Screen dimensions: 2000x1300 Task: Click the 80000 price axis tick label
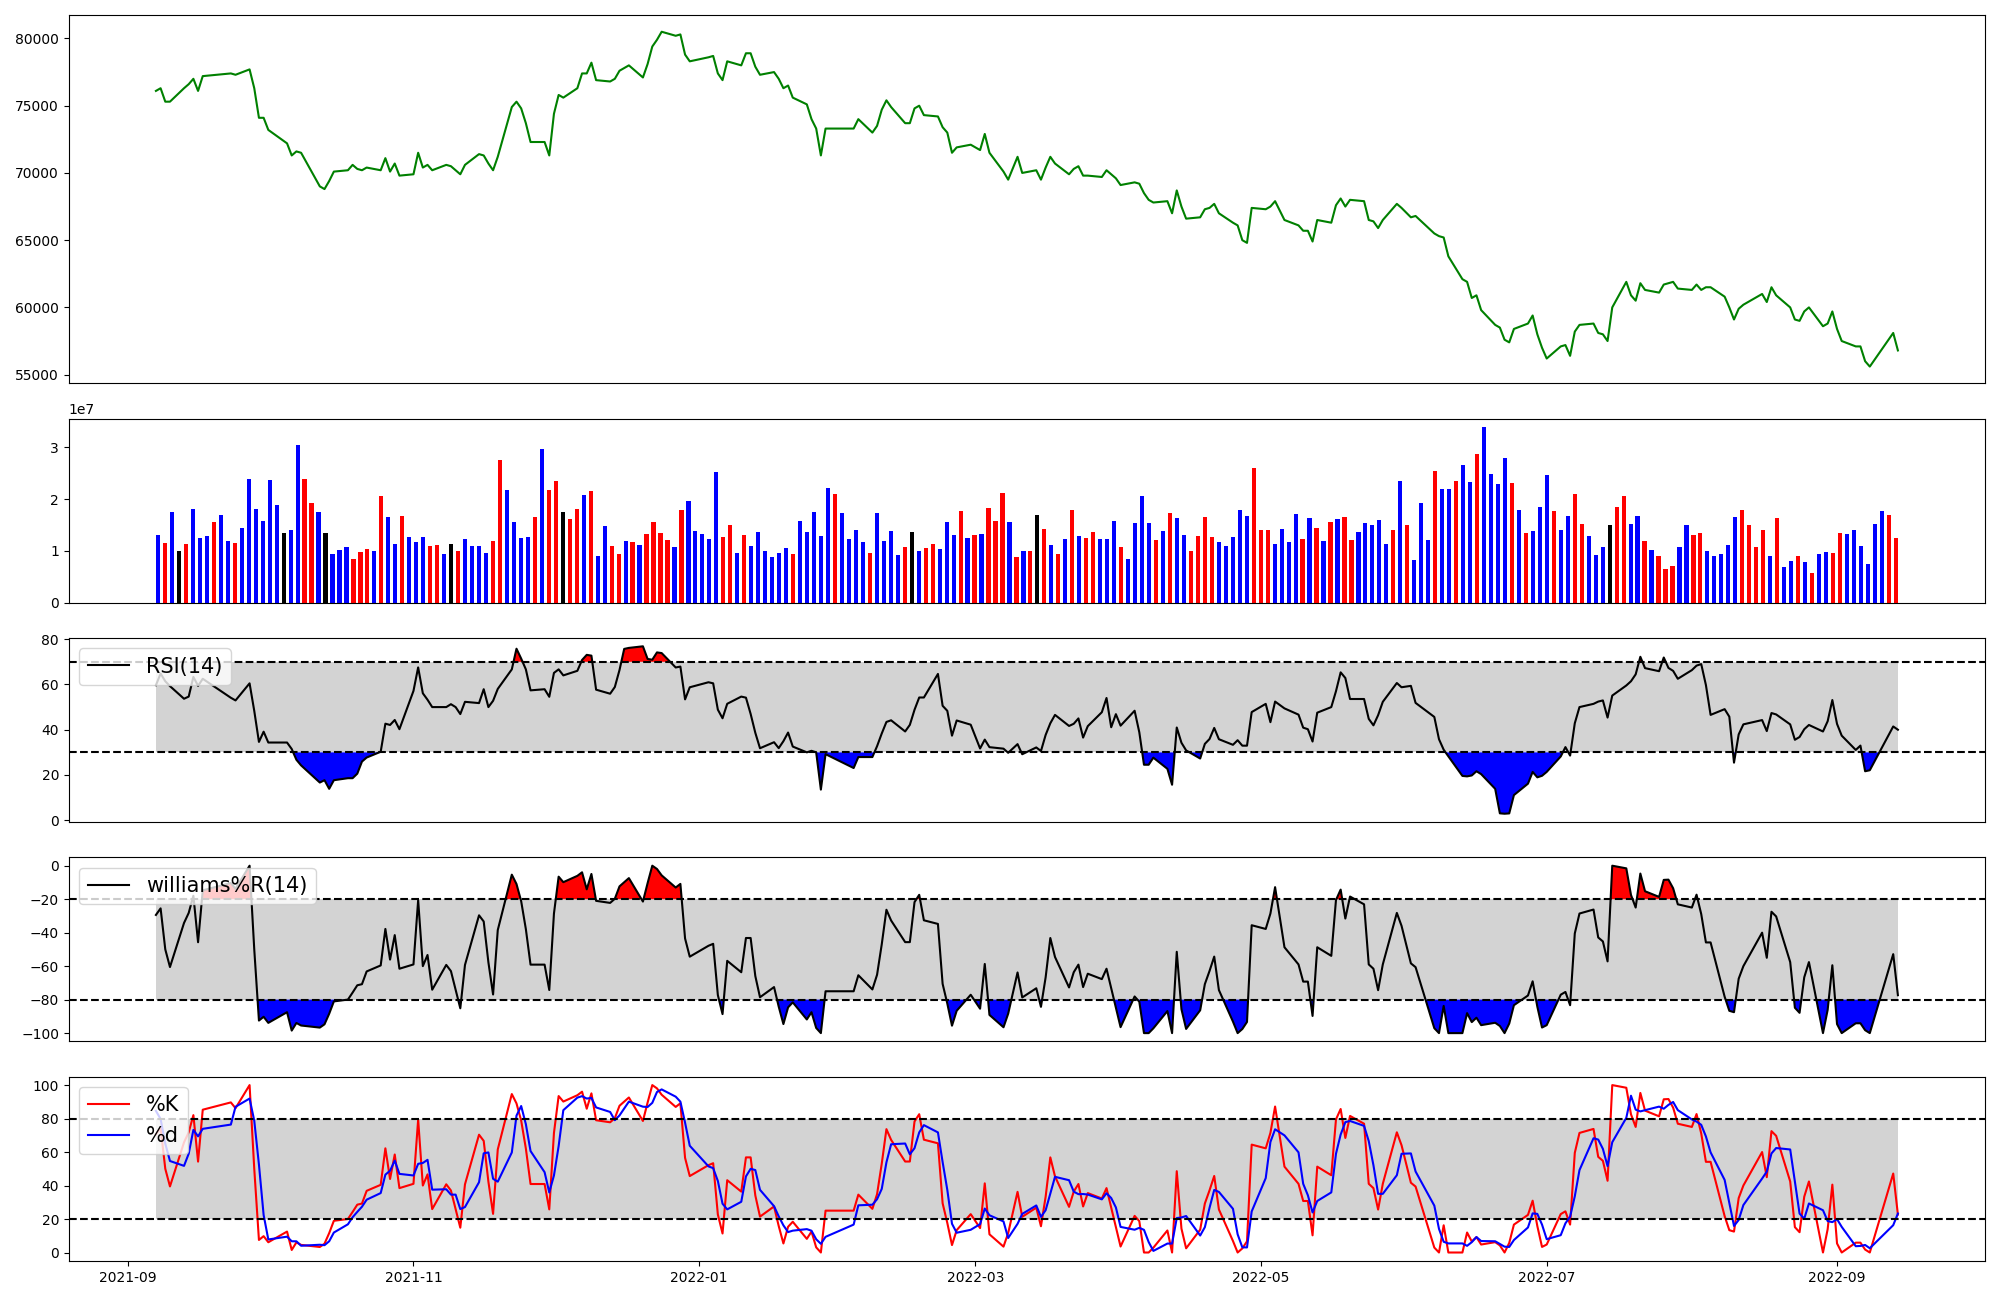(37, 39)
